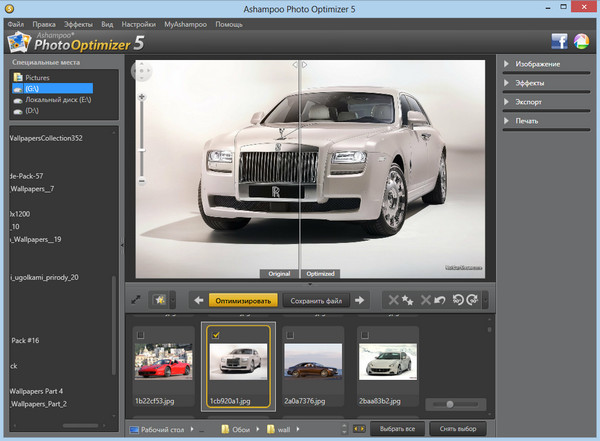Open the Wallpapers Part 4 folder
The image size is (600, 441).
pyautogui.click(x=36, y=391)
